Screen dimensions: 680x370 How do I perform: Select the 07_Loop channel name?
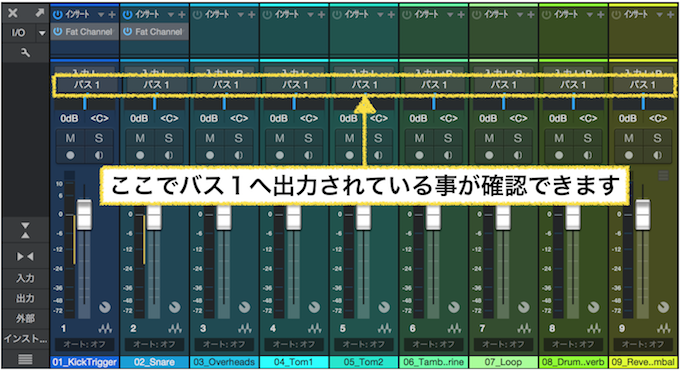click(x=504, y=362)
